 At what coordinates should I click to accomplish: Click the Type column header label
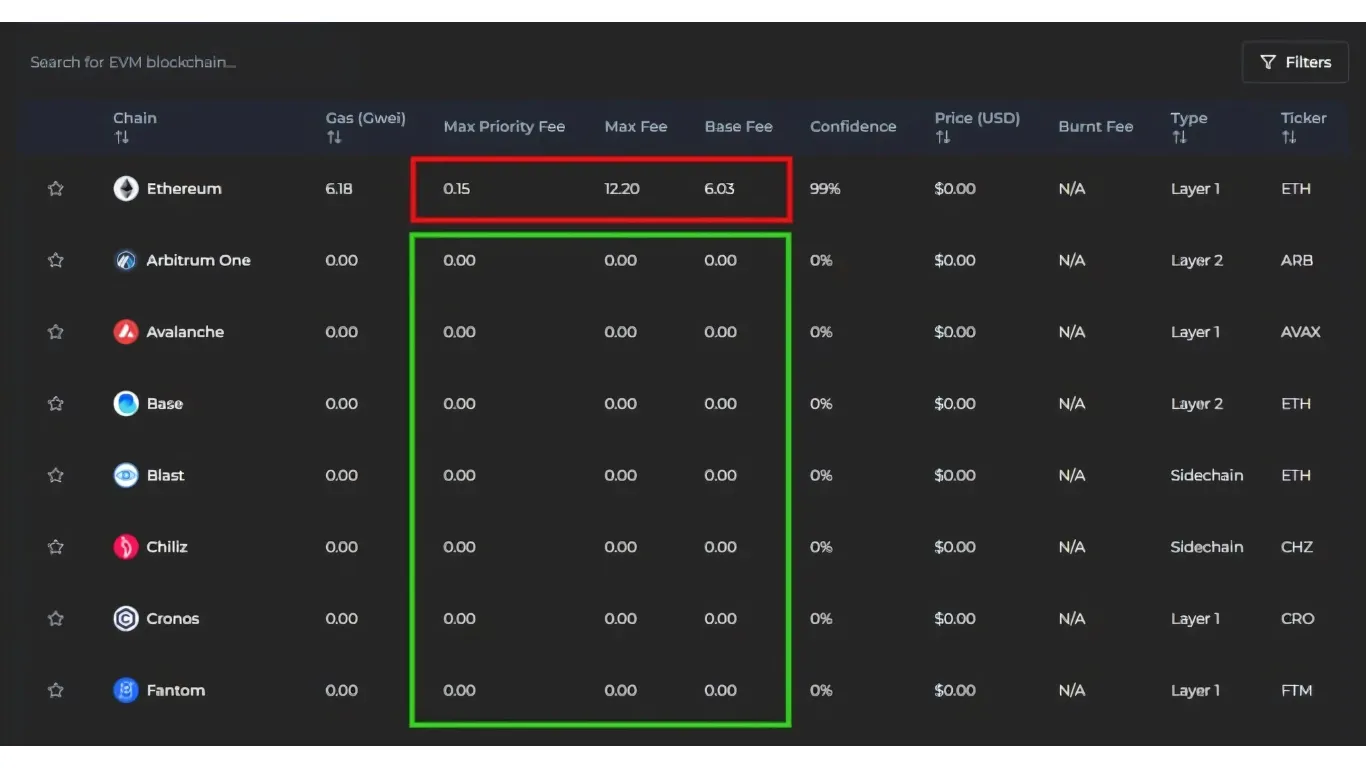(1189, 118)
